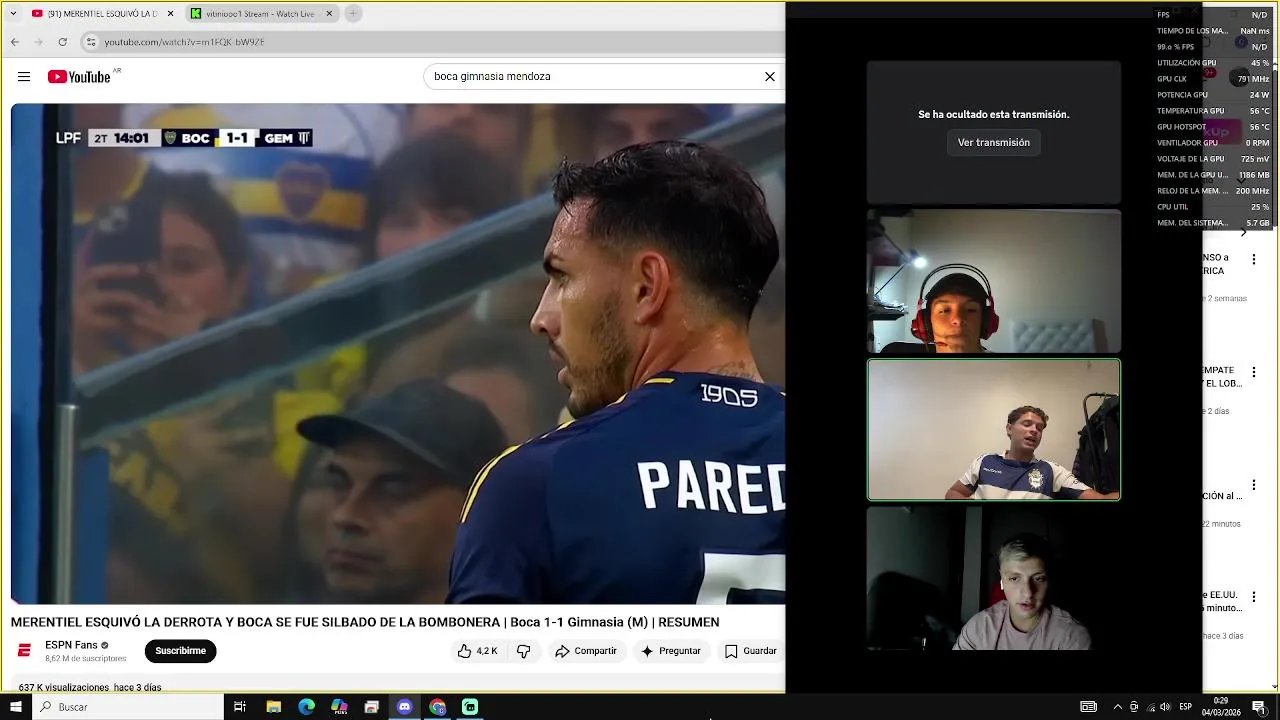
Task: Dislike the video using the thumbs-down icon
Action: pyautogui.click(x=523, y=651)
